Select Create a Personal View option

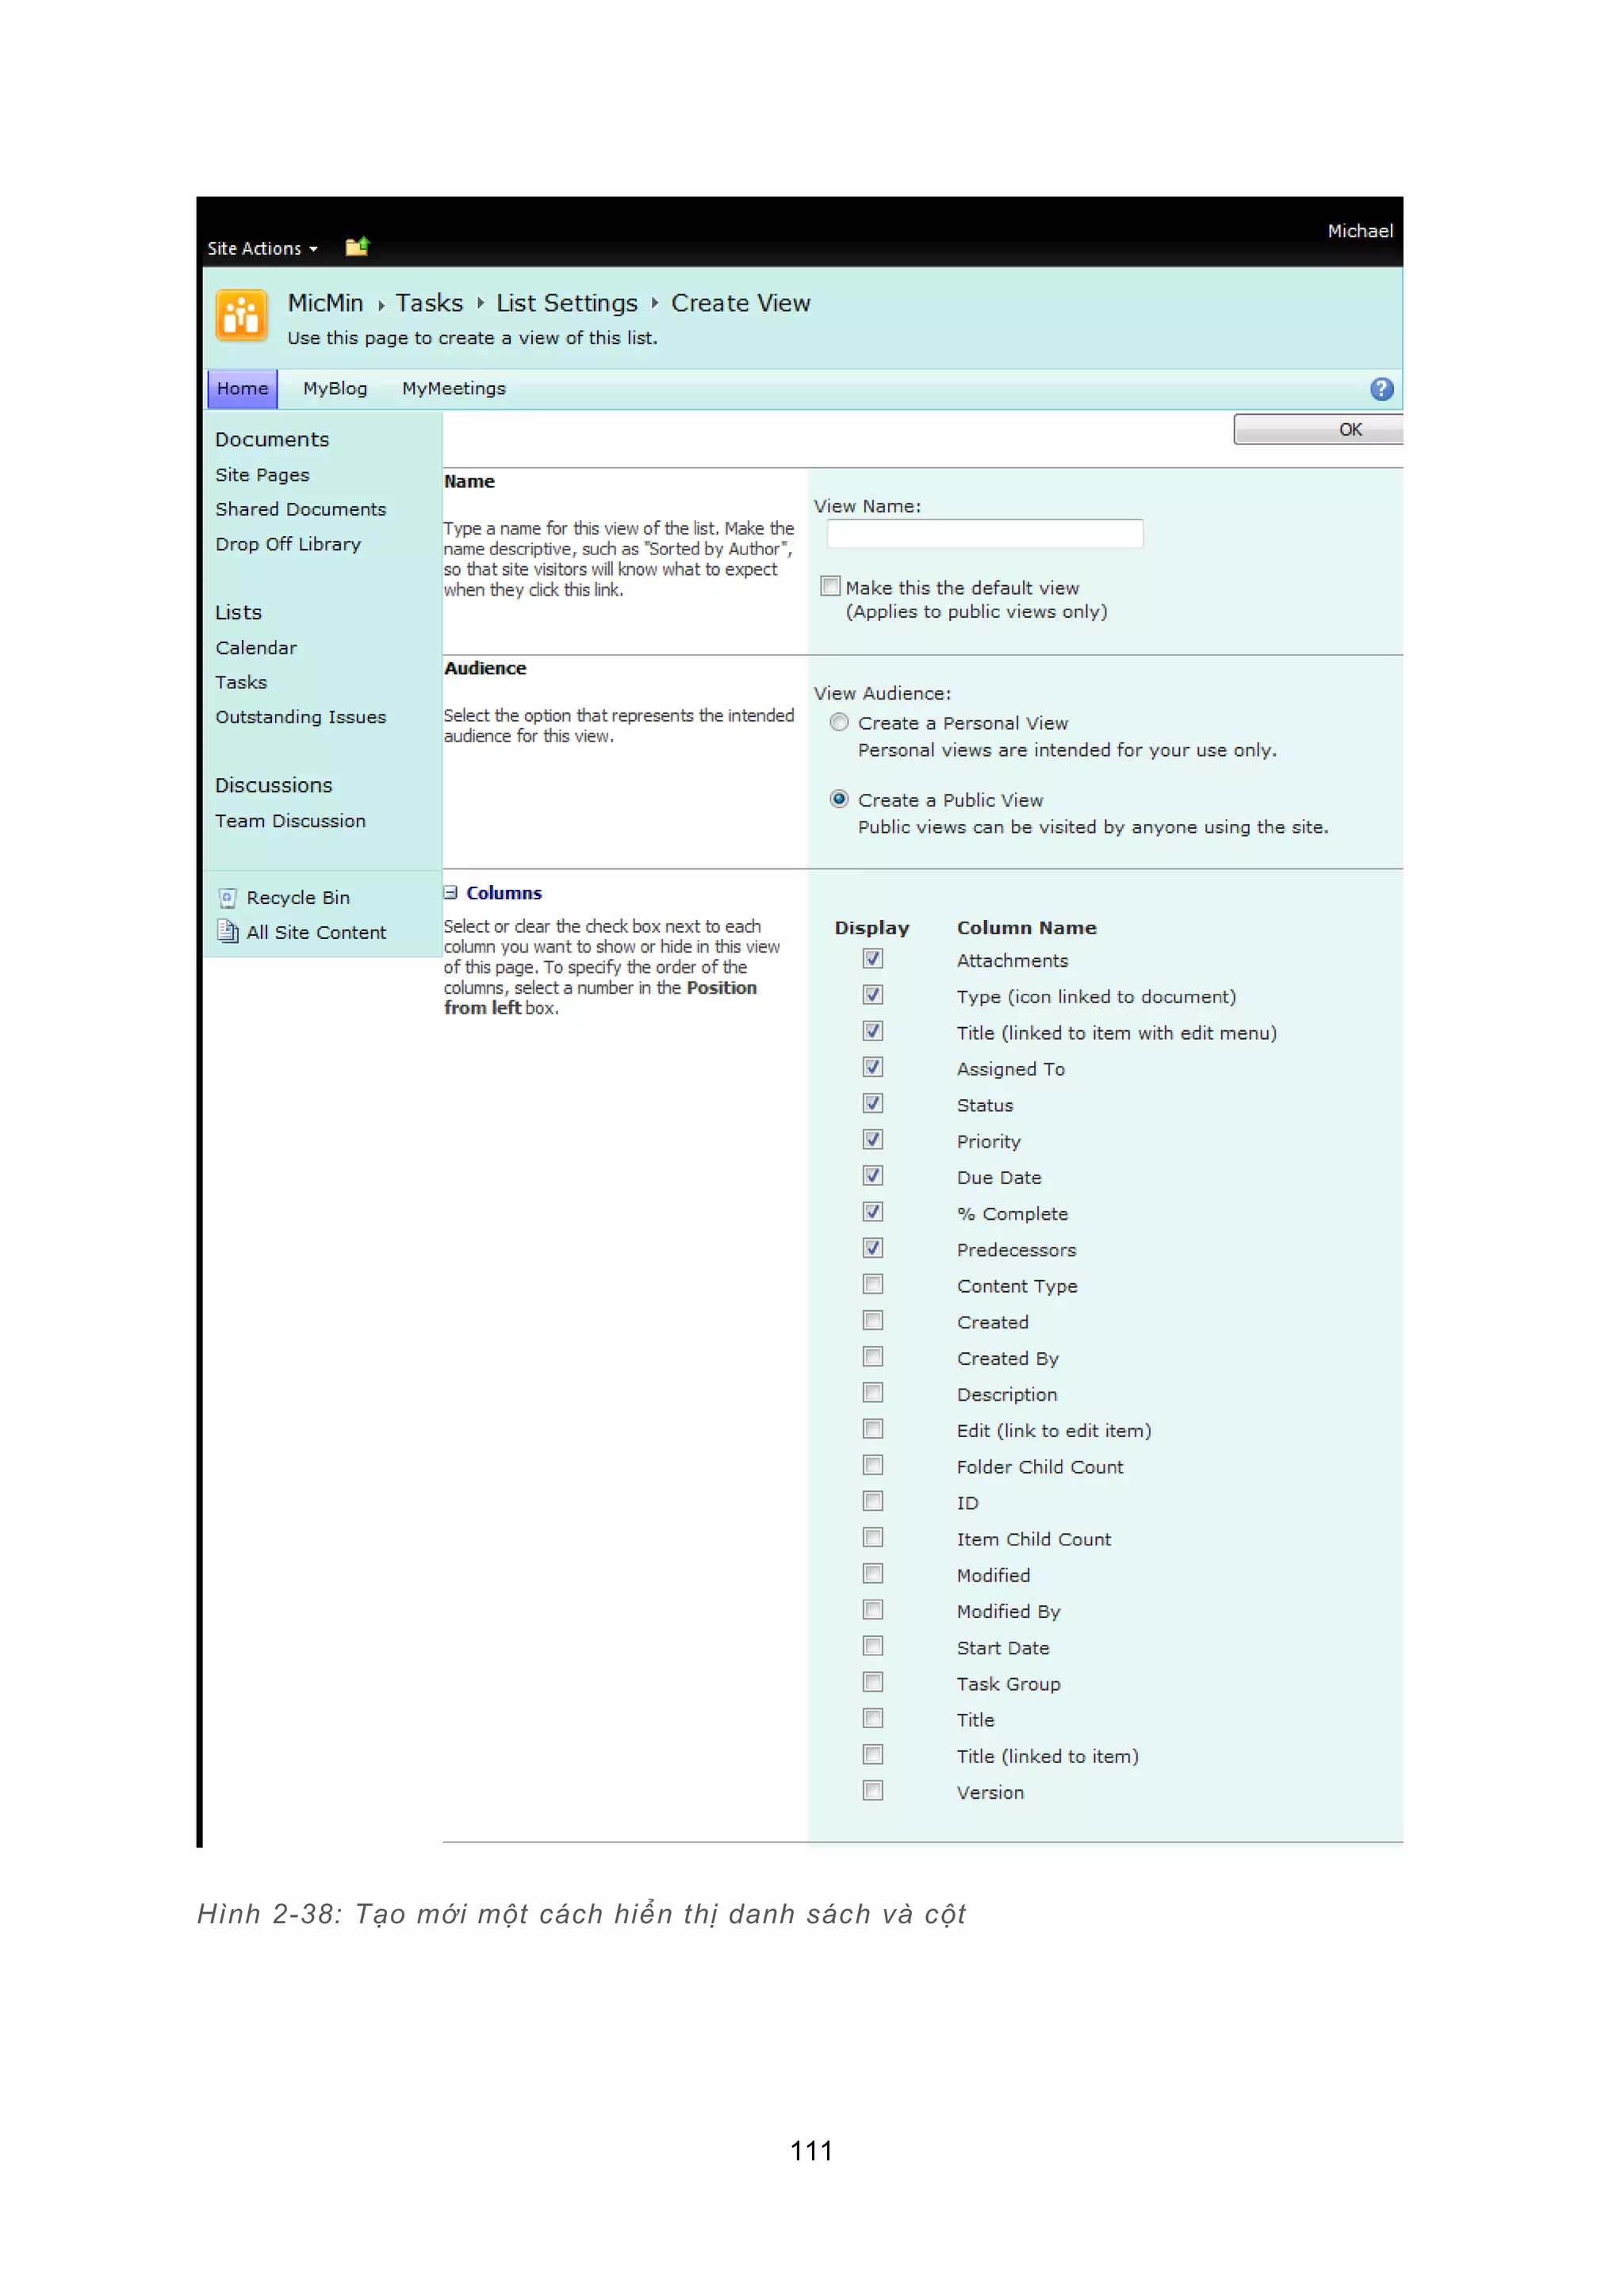[x=839, y=722]
